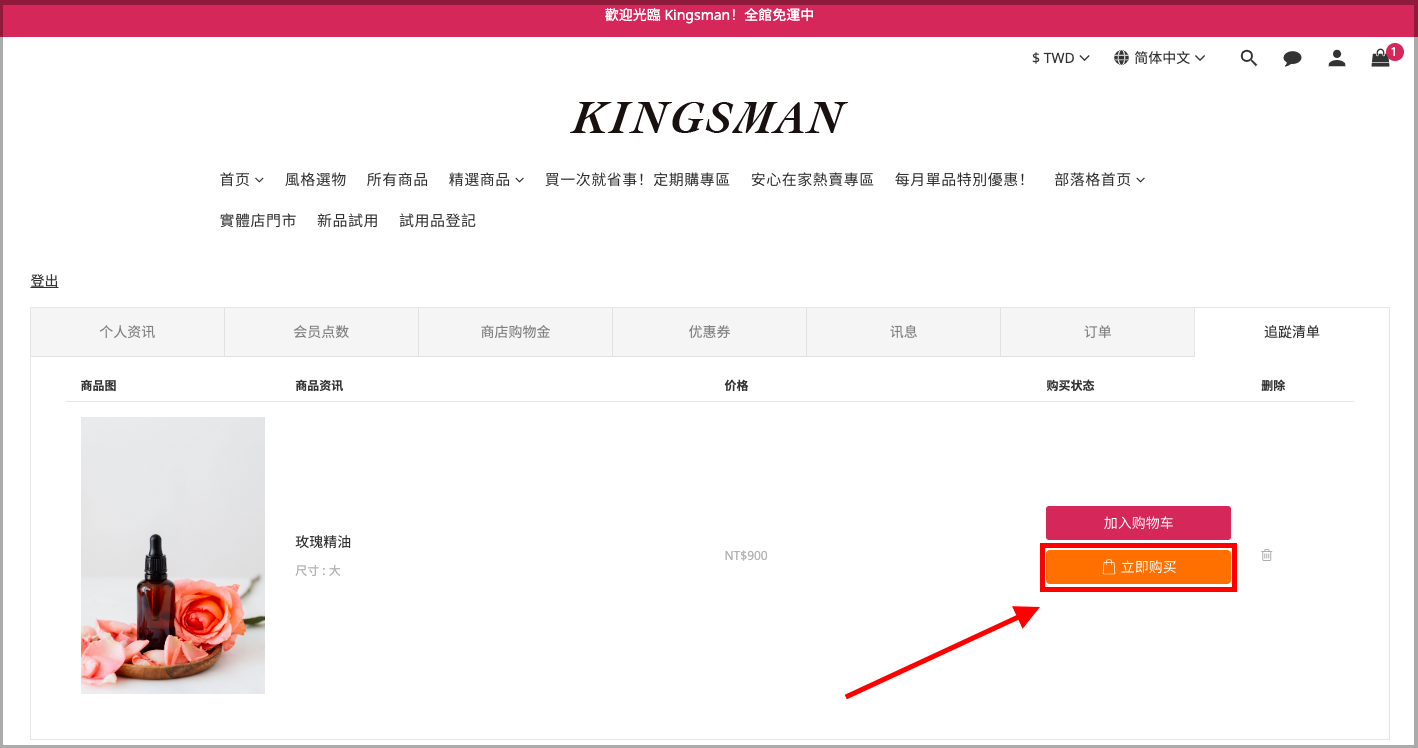Switch to the 讯息 tab
The height and width of the screenshot is (748, 1418).
tap(903, 332)
